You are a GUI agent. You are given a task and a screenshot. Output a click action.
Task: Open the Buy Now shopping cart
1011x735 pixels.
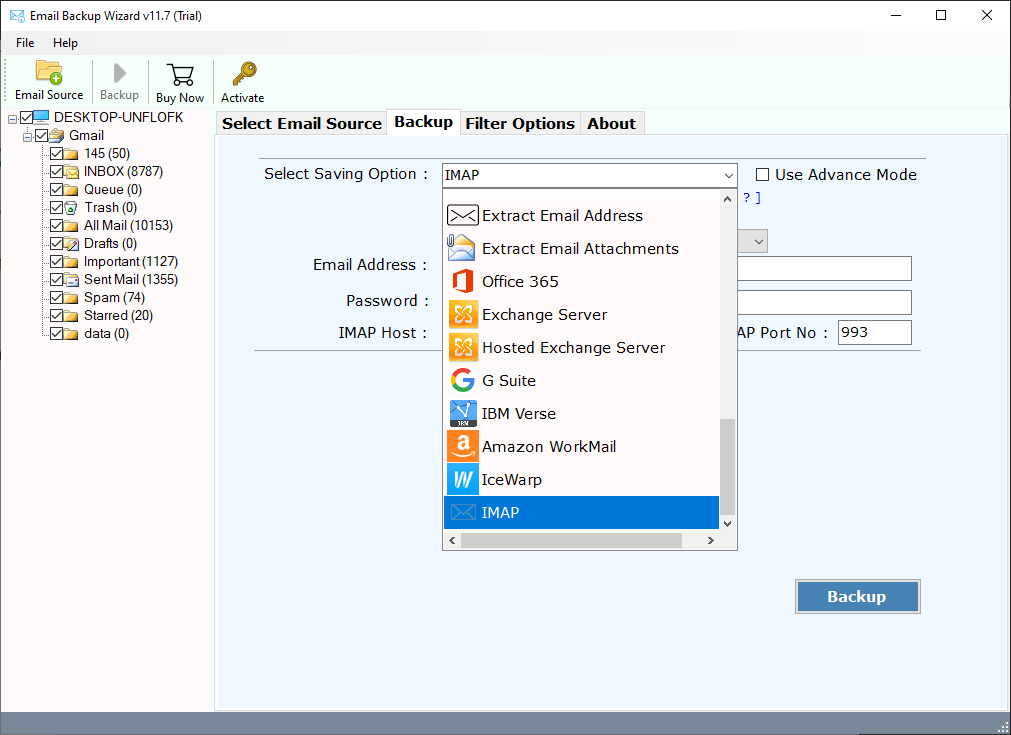[x=180, y=74]
